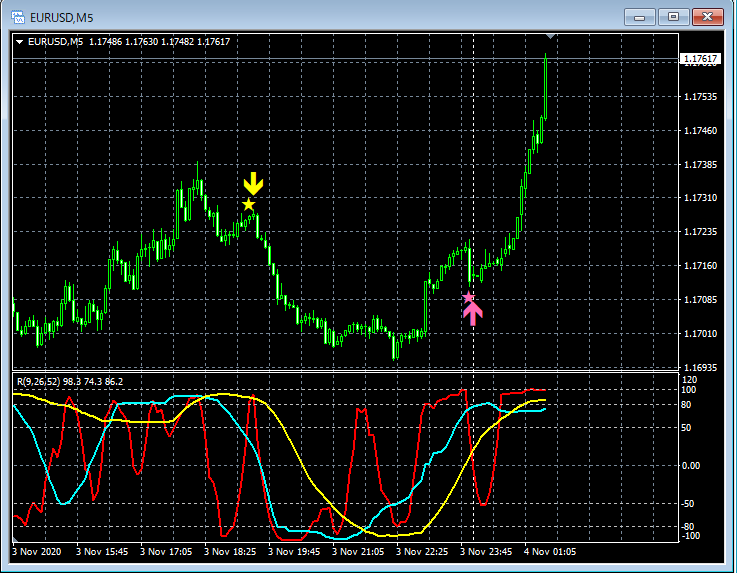
Task: Click the gray chart shift triangle marker
Action: coord(551,36)
